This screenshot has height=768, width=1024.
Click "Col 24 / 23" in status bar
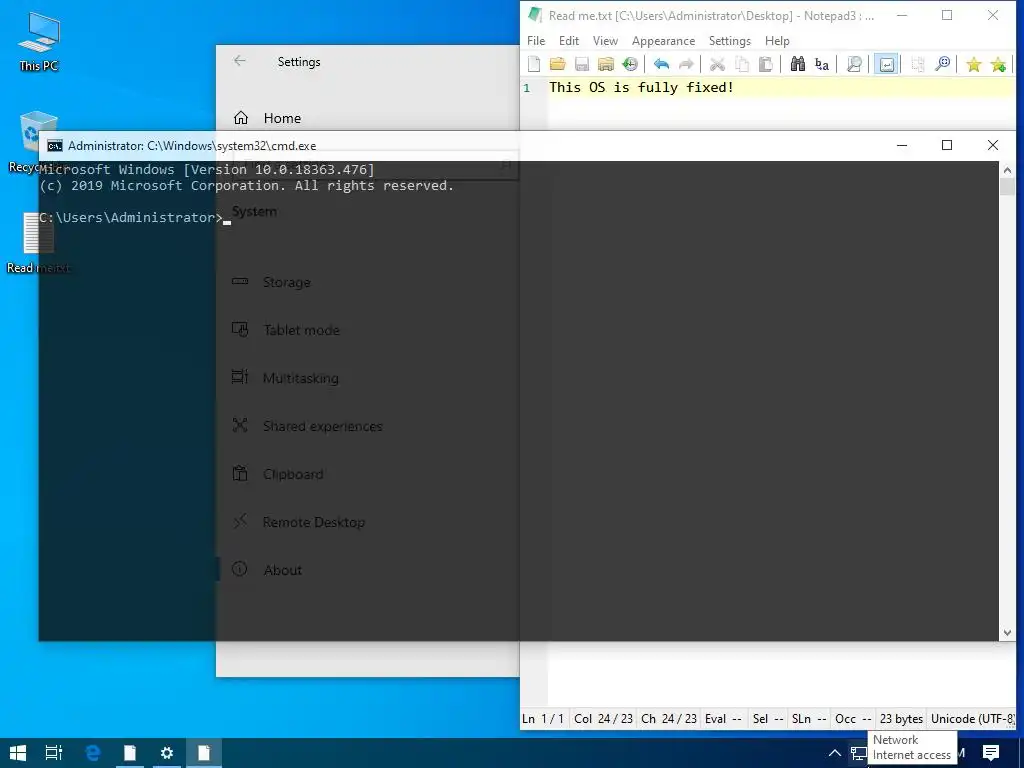603,718
